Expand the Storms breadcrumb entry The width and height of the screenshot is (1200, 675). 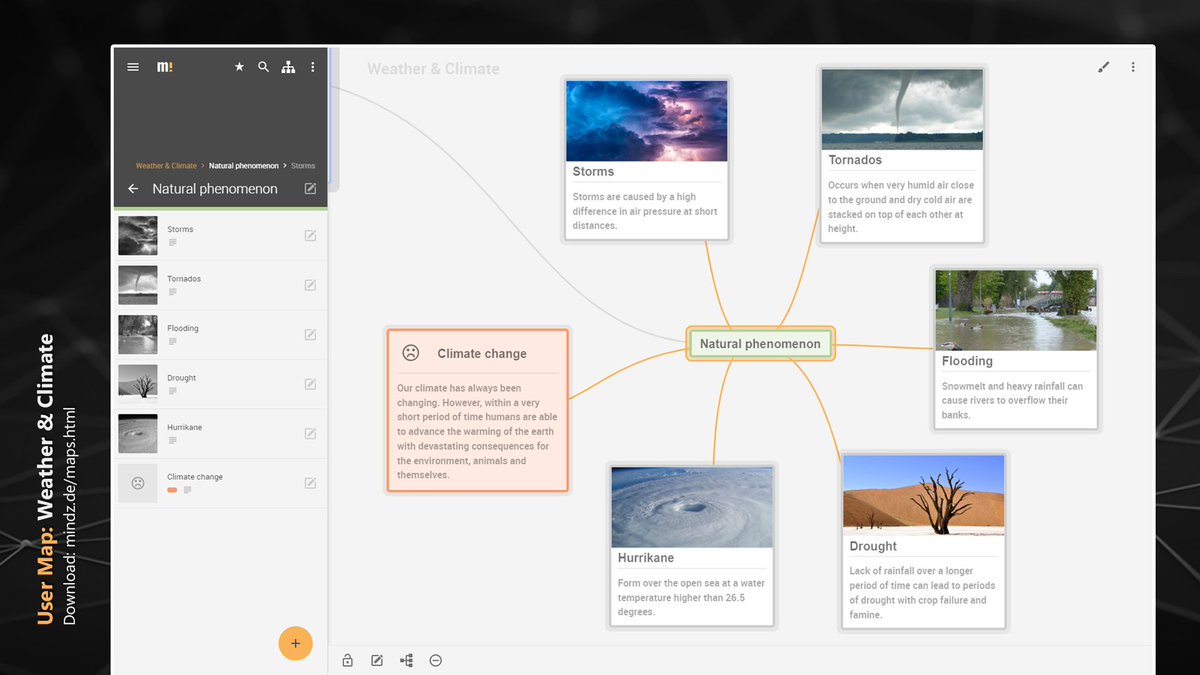click(303, 165)
